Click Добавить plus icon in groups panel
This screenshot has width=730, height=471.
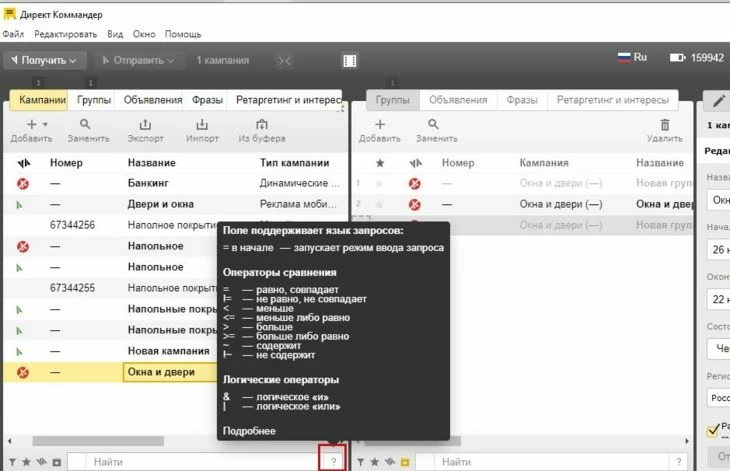pos(380,125)
